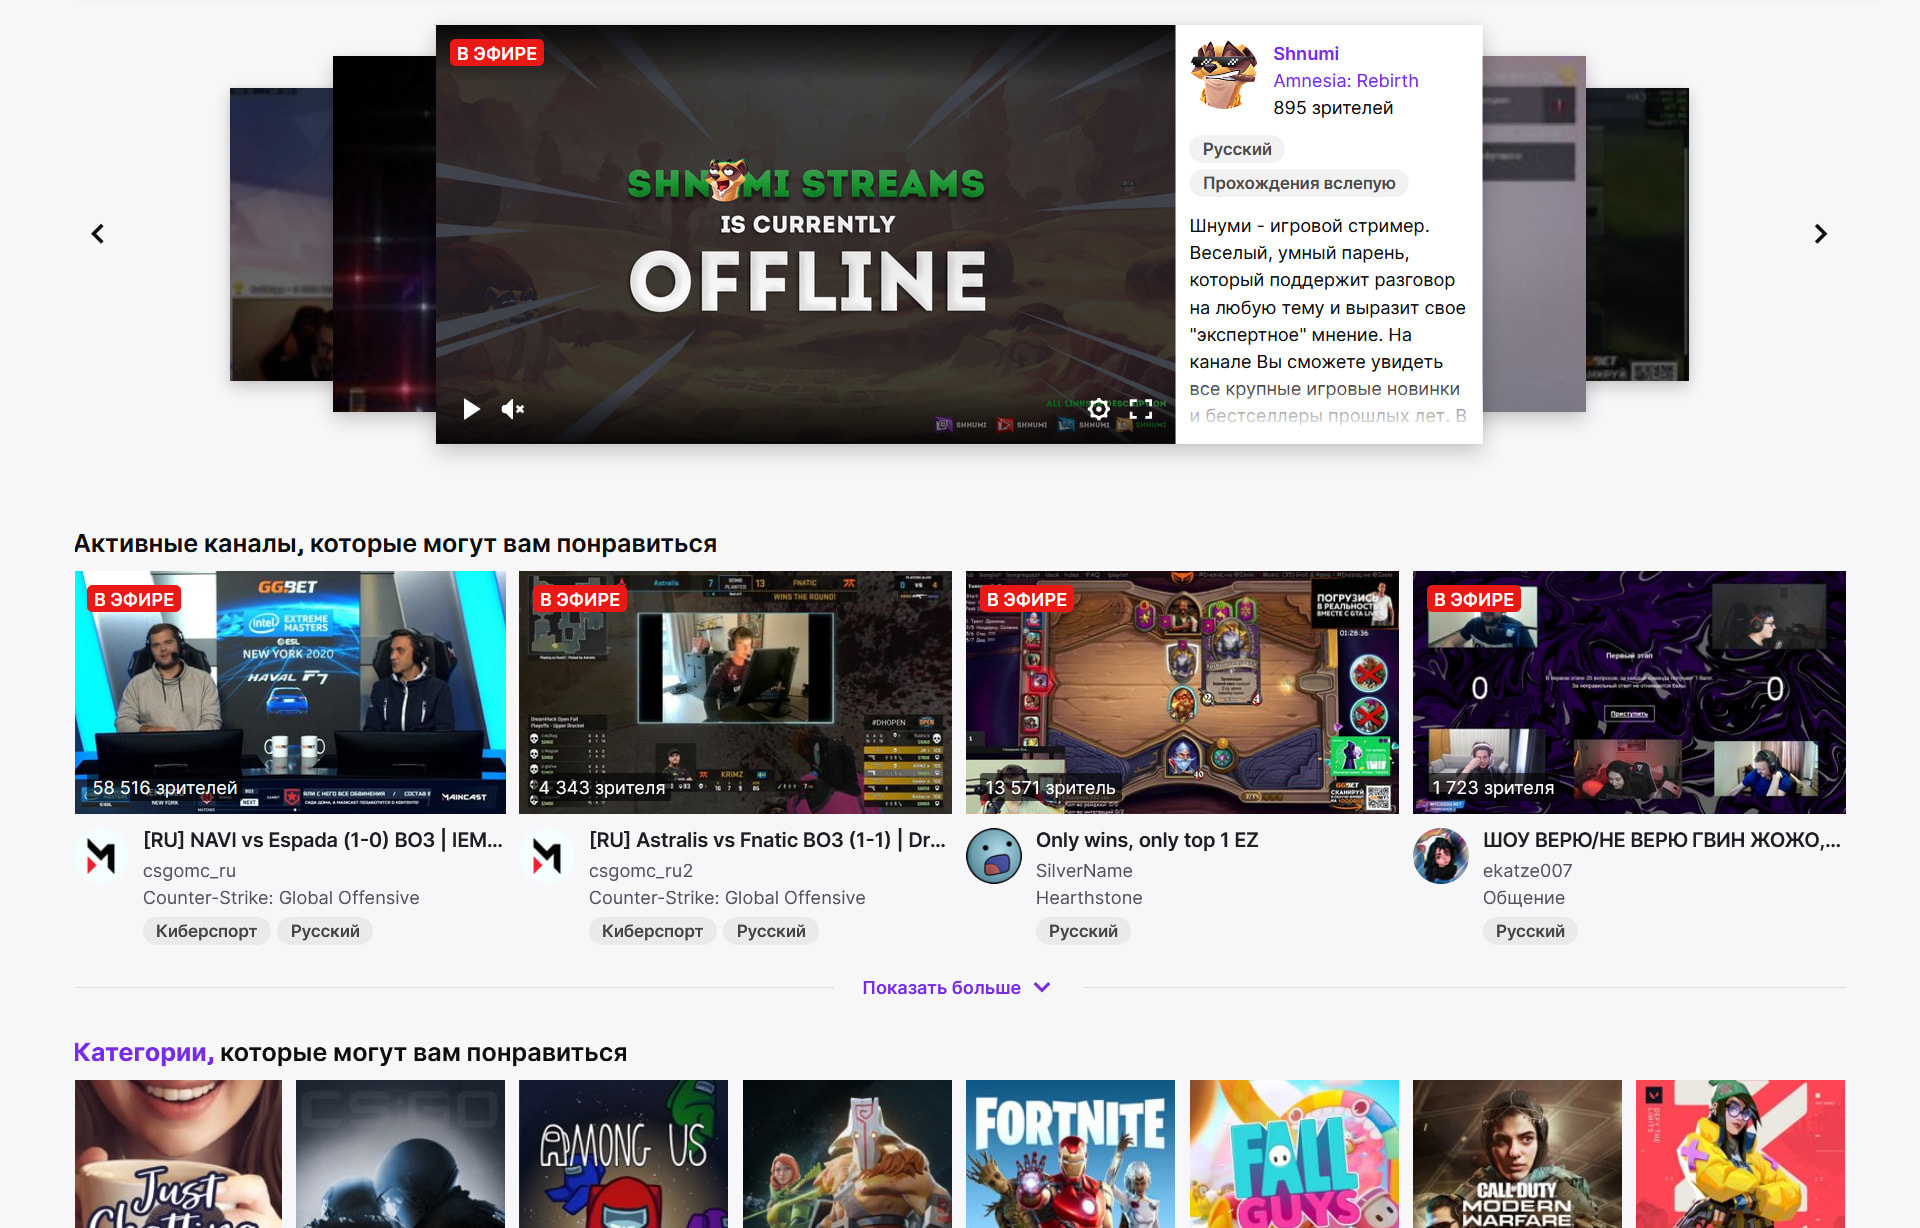The width and height of the screenshot is (1920, 1228).
Task: Select the Русский tag under Shnumi
Action: [1237, 149]
